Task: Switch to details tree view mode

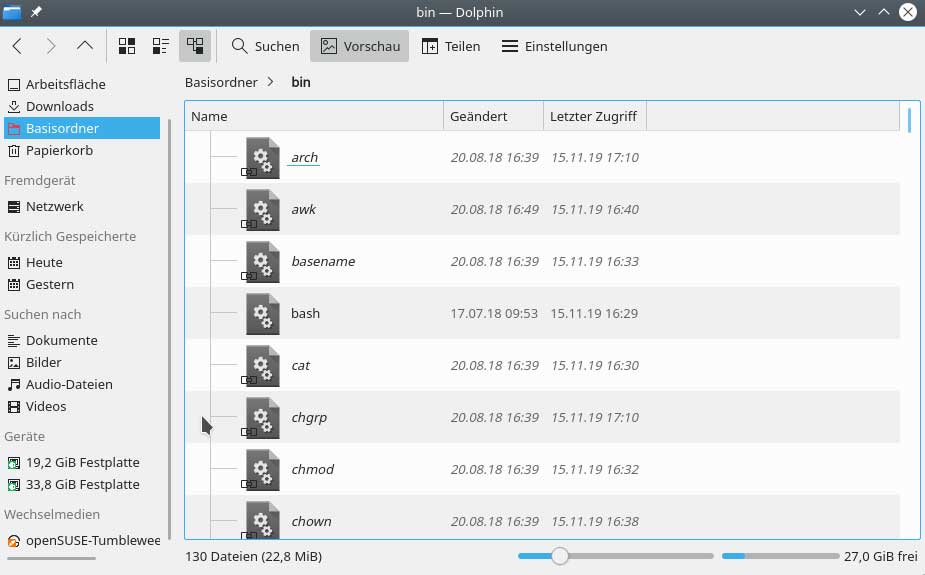Action: [195, 46]
